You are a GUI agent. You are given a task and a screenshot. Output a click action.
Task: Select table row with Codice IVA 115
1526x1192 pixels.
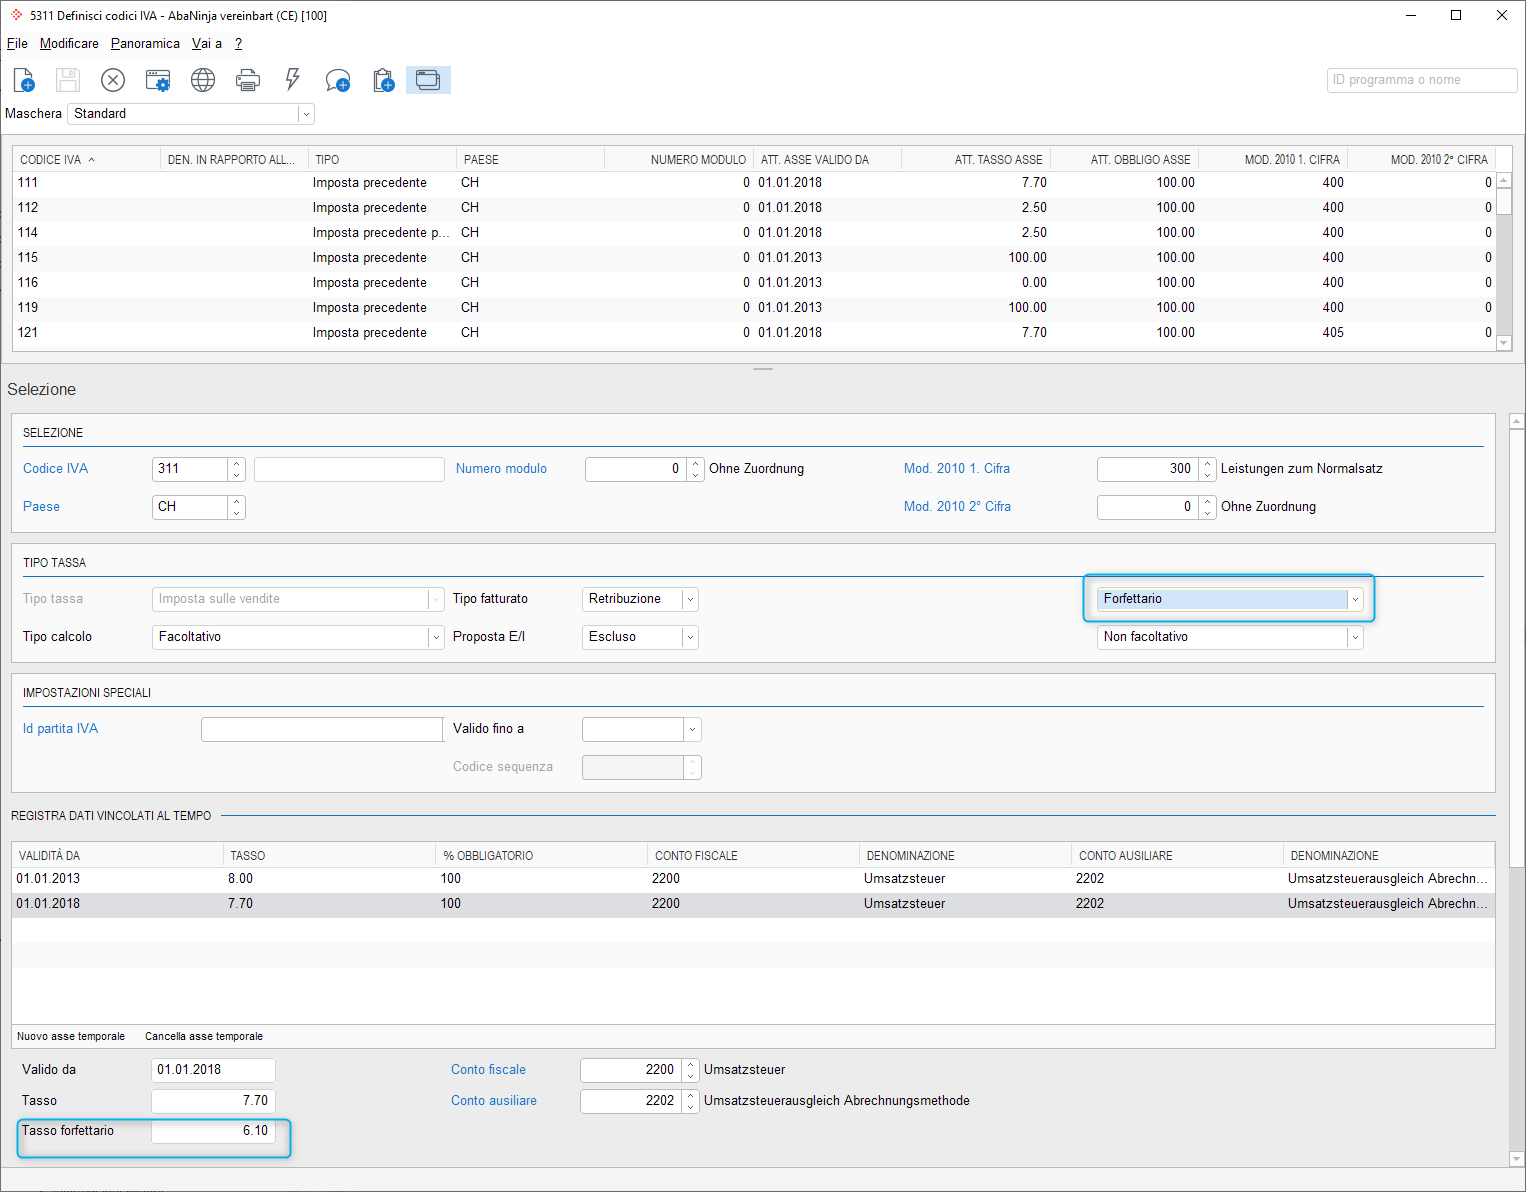(755, 258)
